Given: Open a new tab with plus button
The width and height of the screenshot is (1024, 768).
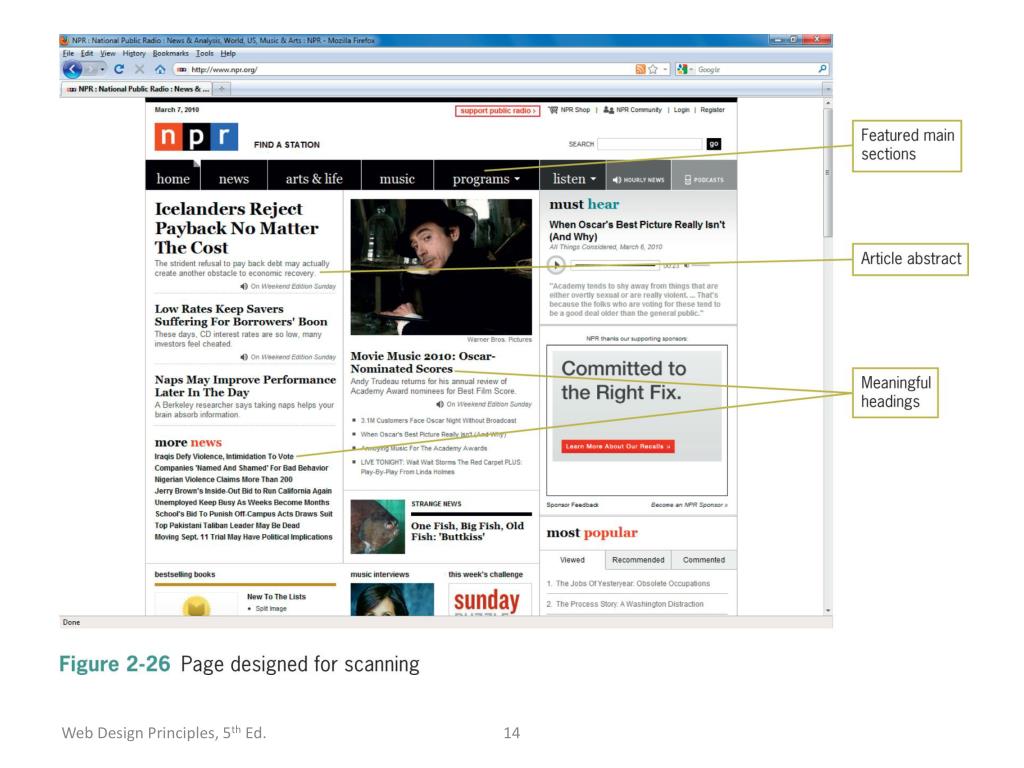Looking at the screenshot, I should (x=221, y=89).
